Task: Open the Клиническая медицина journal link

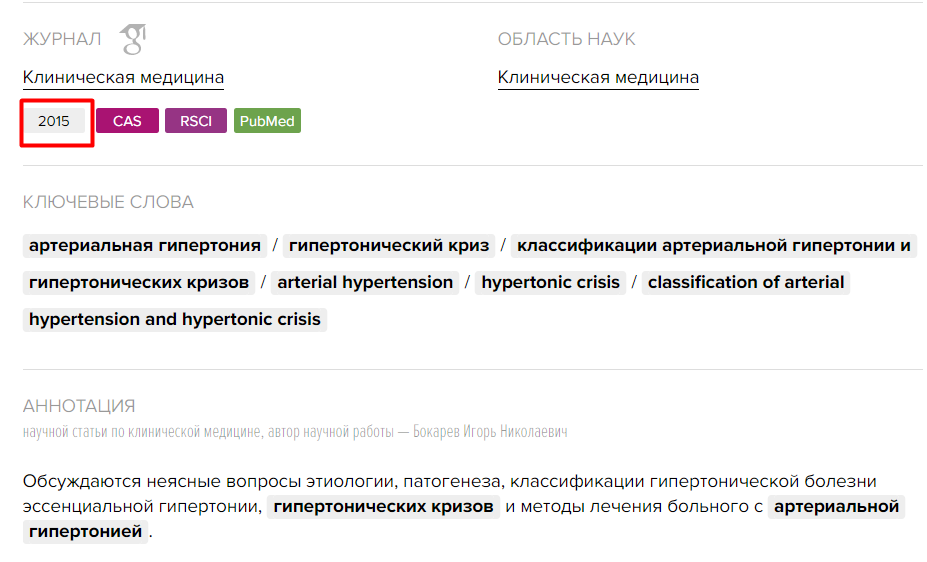Action: [x=123, y=77]
